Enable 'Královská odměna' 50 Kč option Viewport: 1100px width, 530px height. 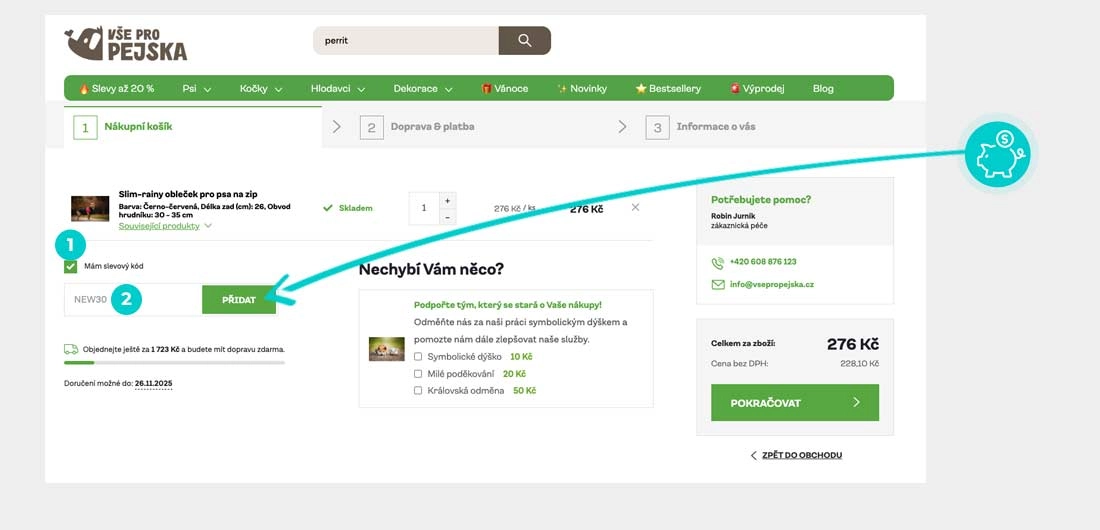pyautogui.click(x=418, y=390)
